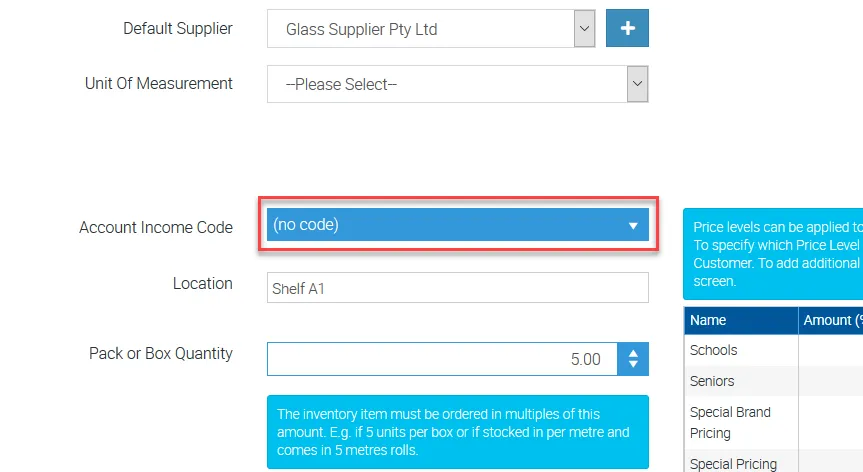The width and height of the screenshot is (863, 472).
Task: Click the Unit Of Measurement label
Action: (x=159, y=83)
